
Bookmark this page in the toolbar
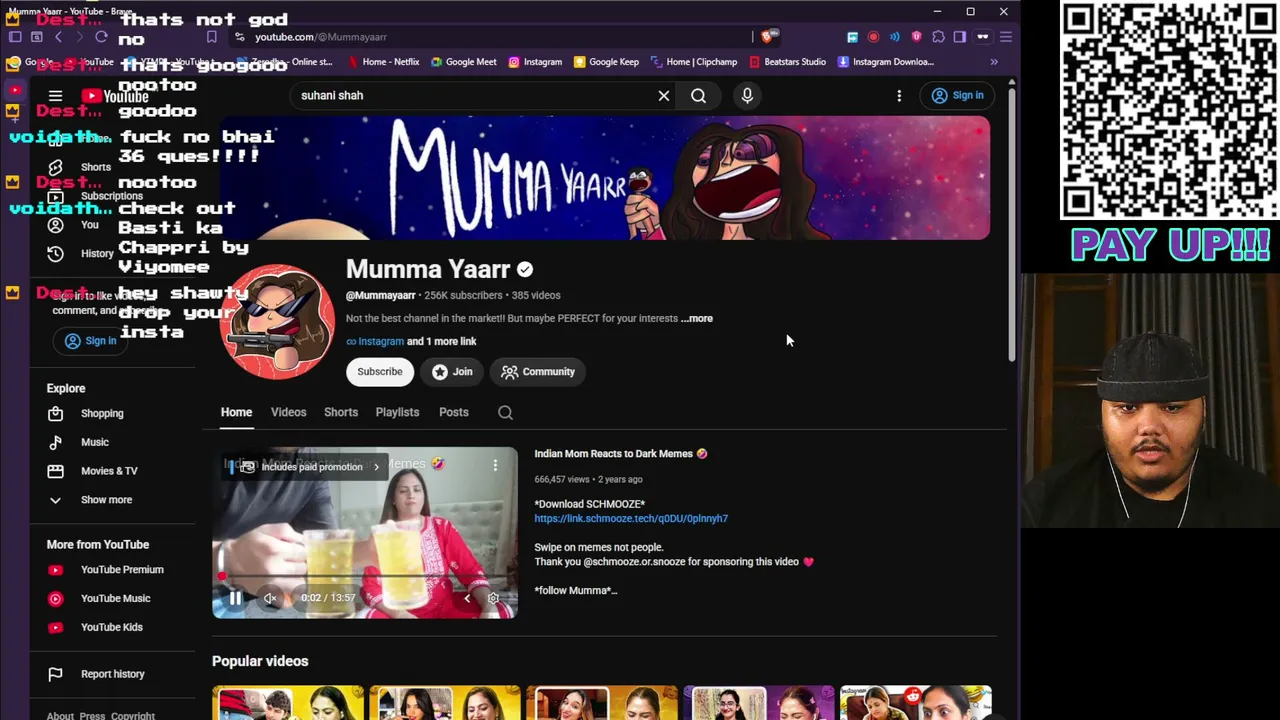(211, 37)
